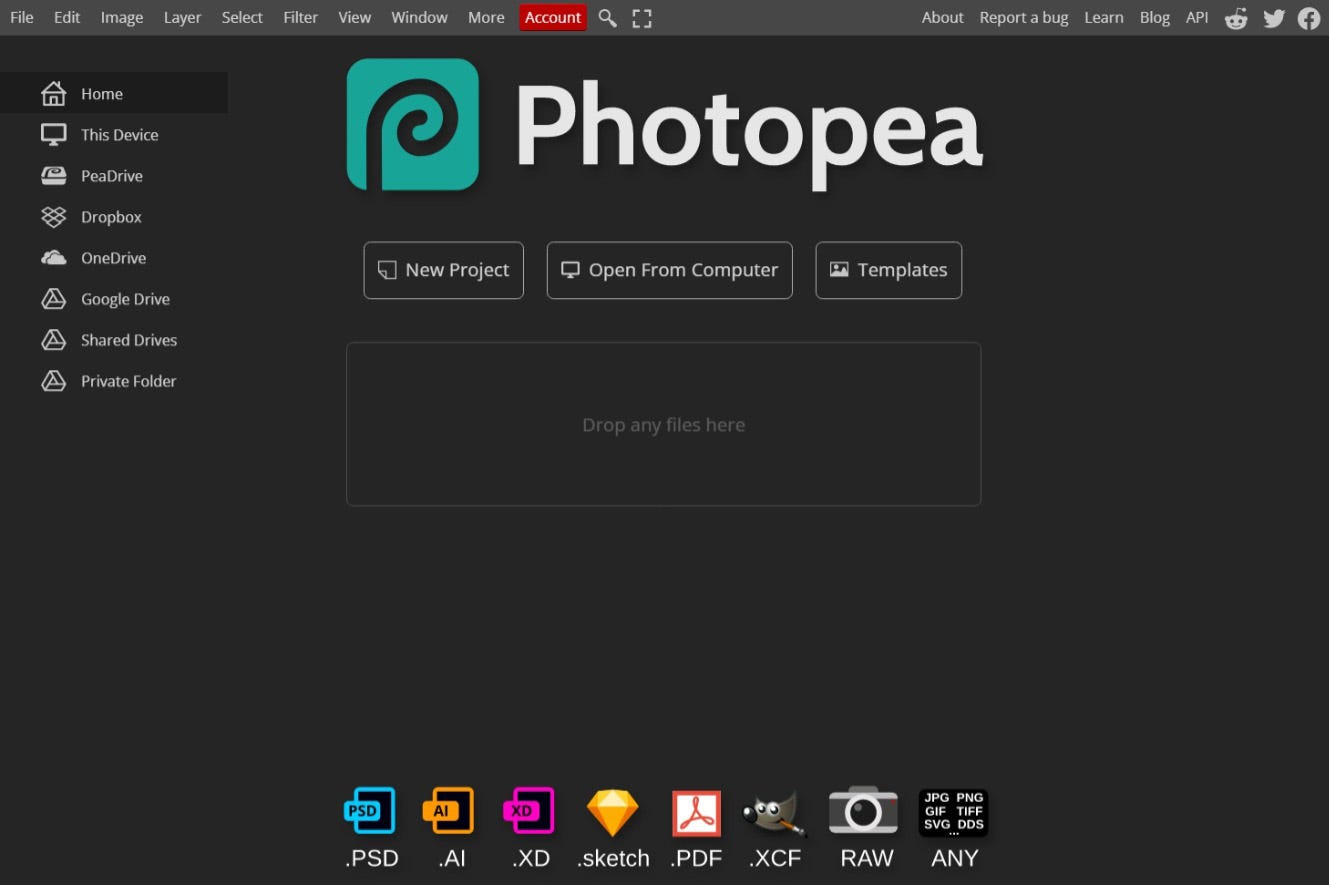Open the Twitter icon link

(x=1274, y=18)
